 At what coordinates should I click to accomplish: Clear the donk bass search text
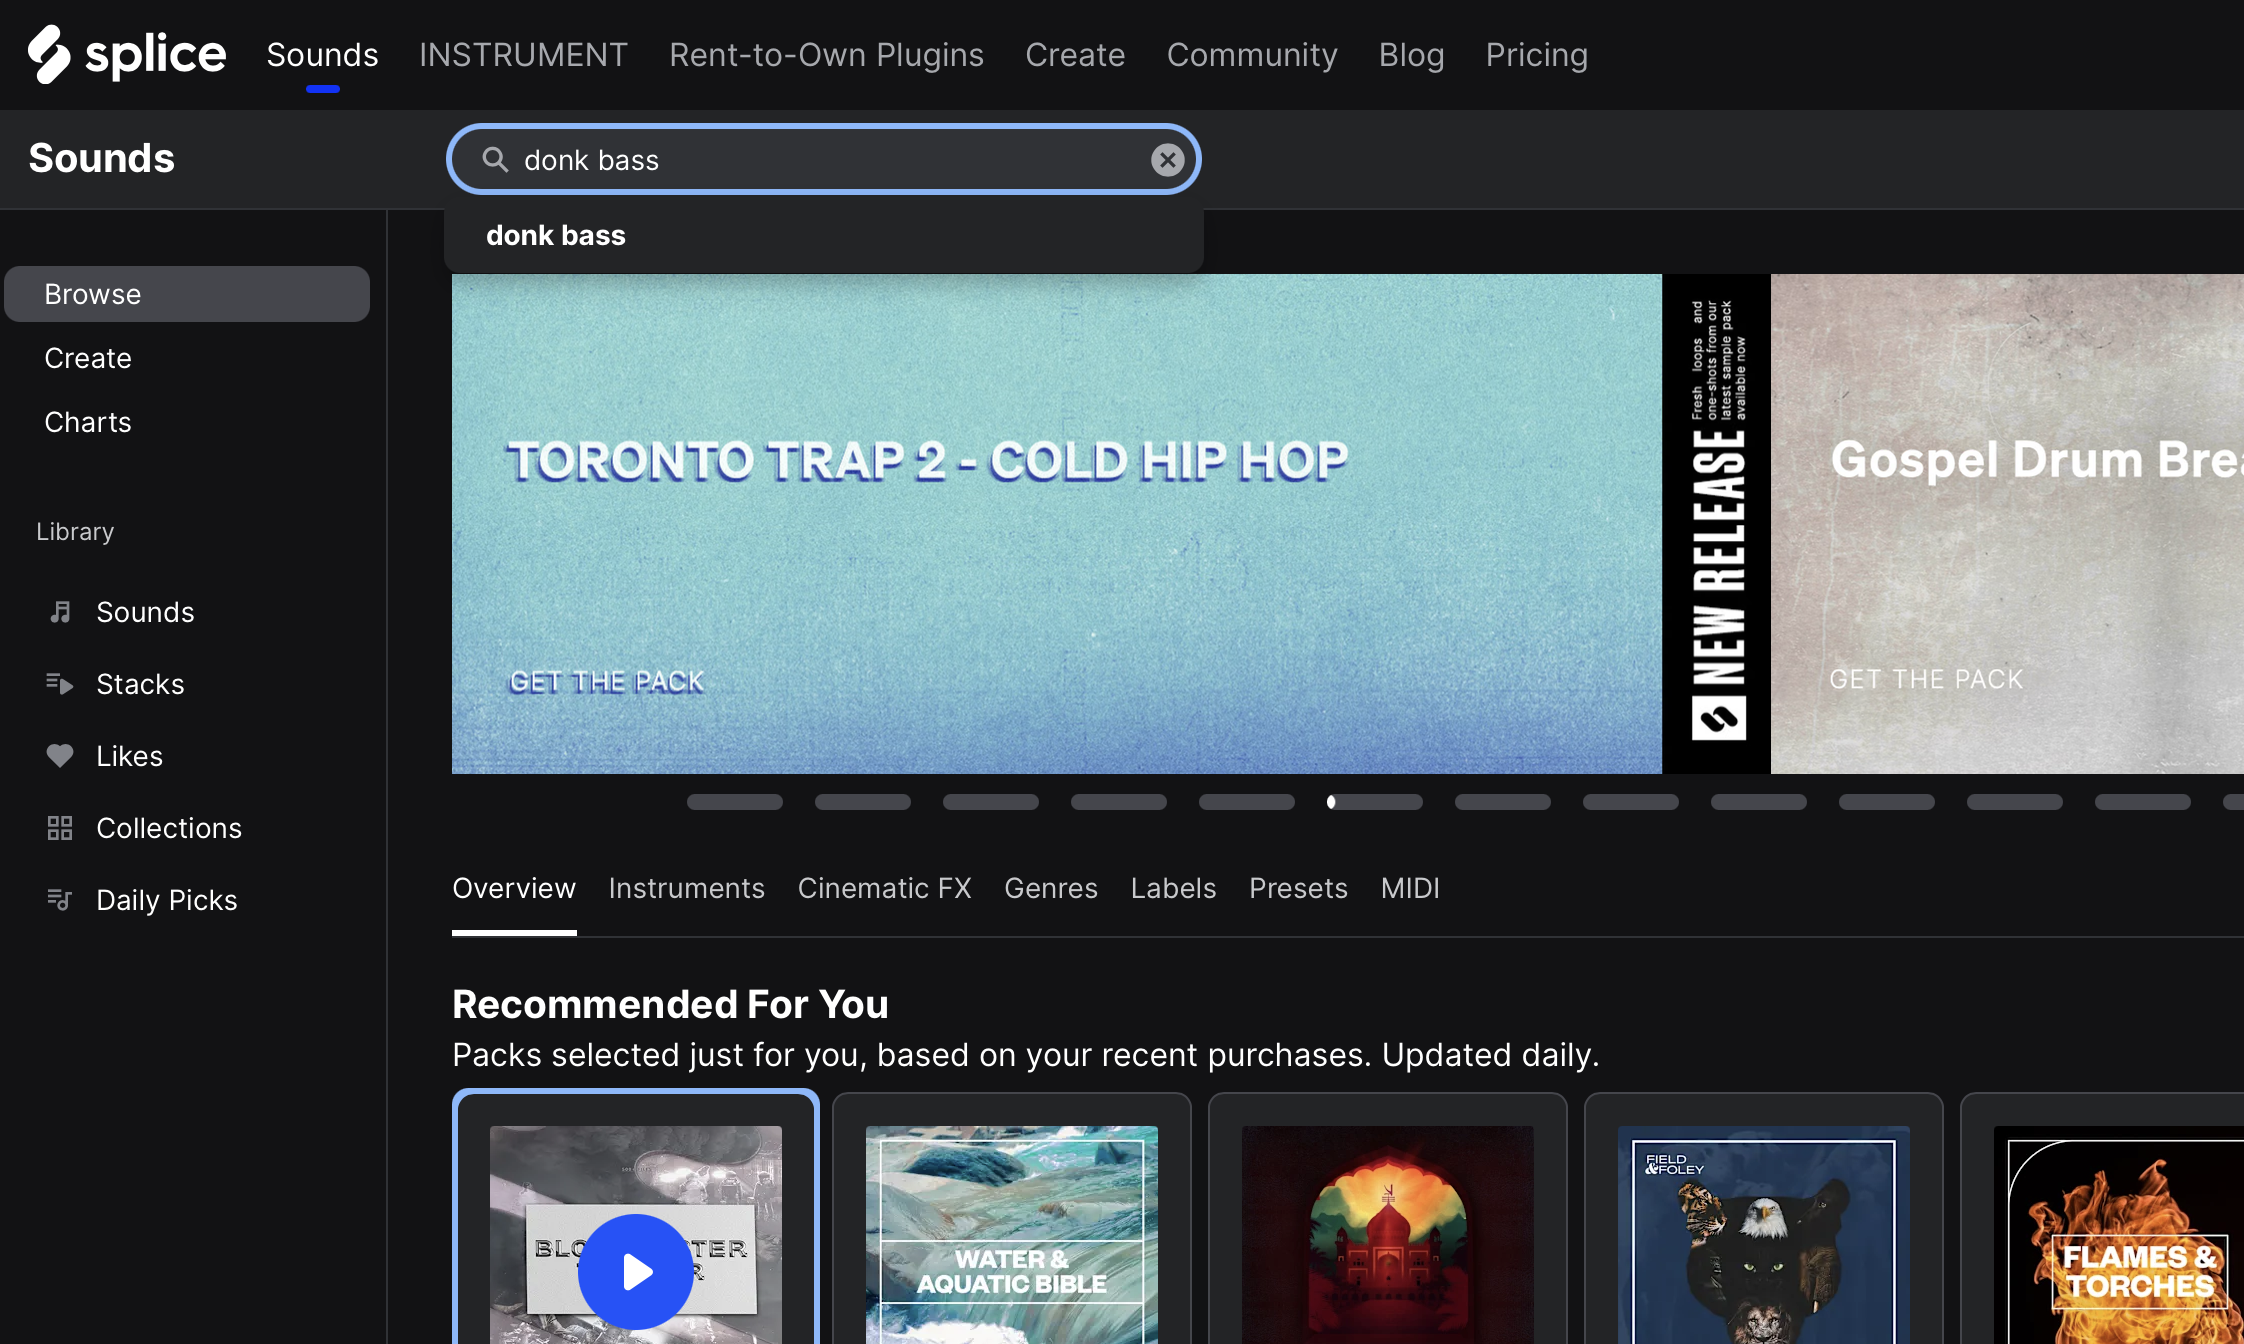click(1167, 160)
